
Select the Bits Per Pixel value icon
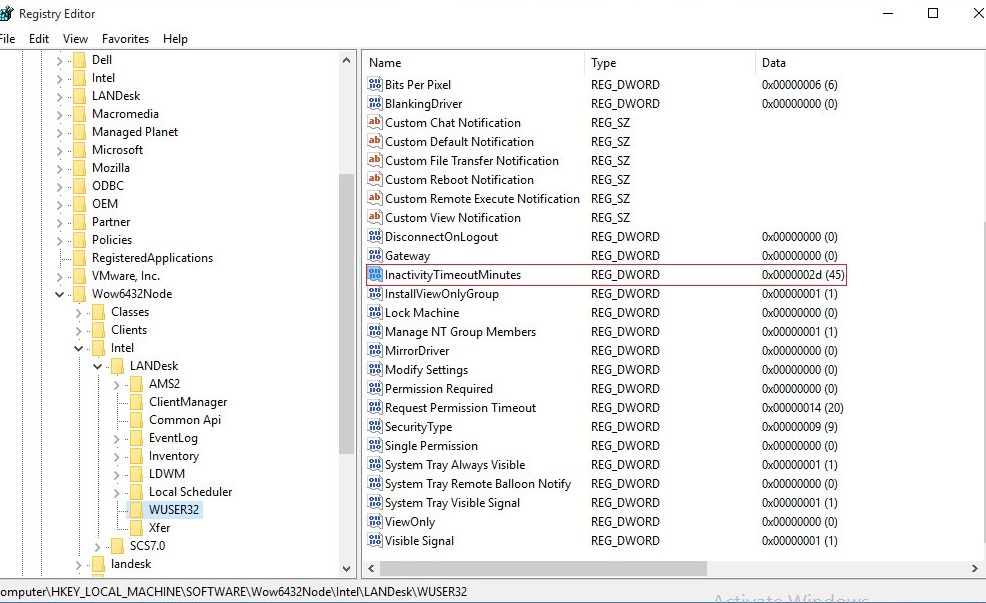click(374, 84)
